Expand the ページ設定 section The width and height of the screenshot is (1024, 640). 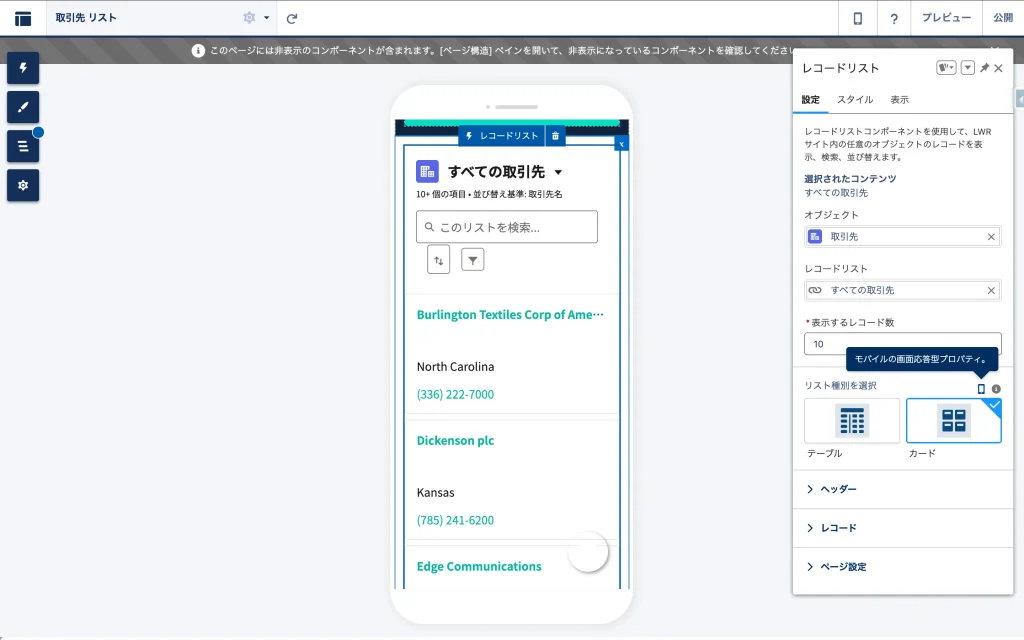(x=843, y=567)
